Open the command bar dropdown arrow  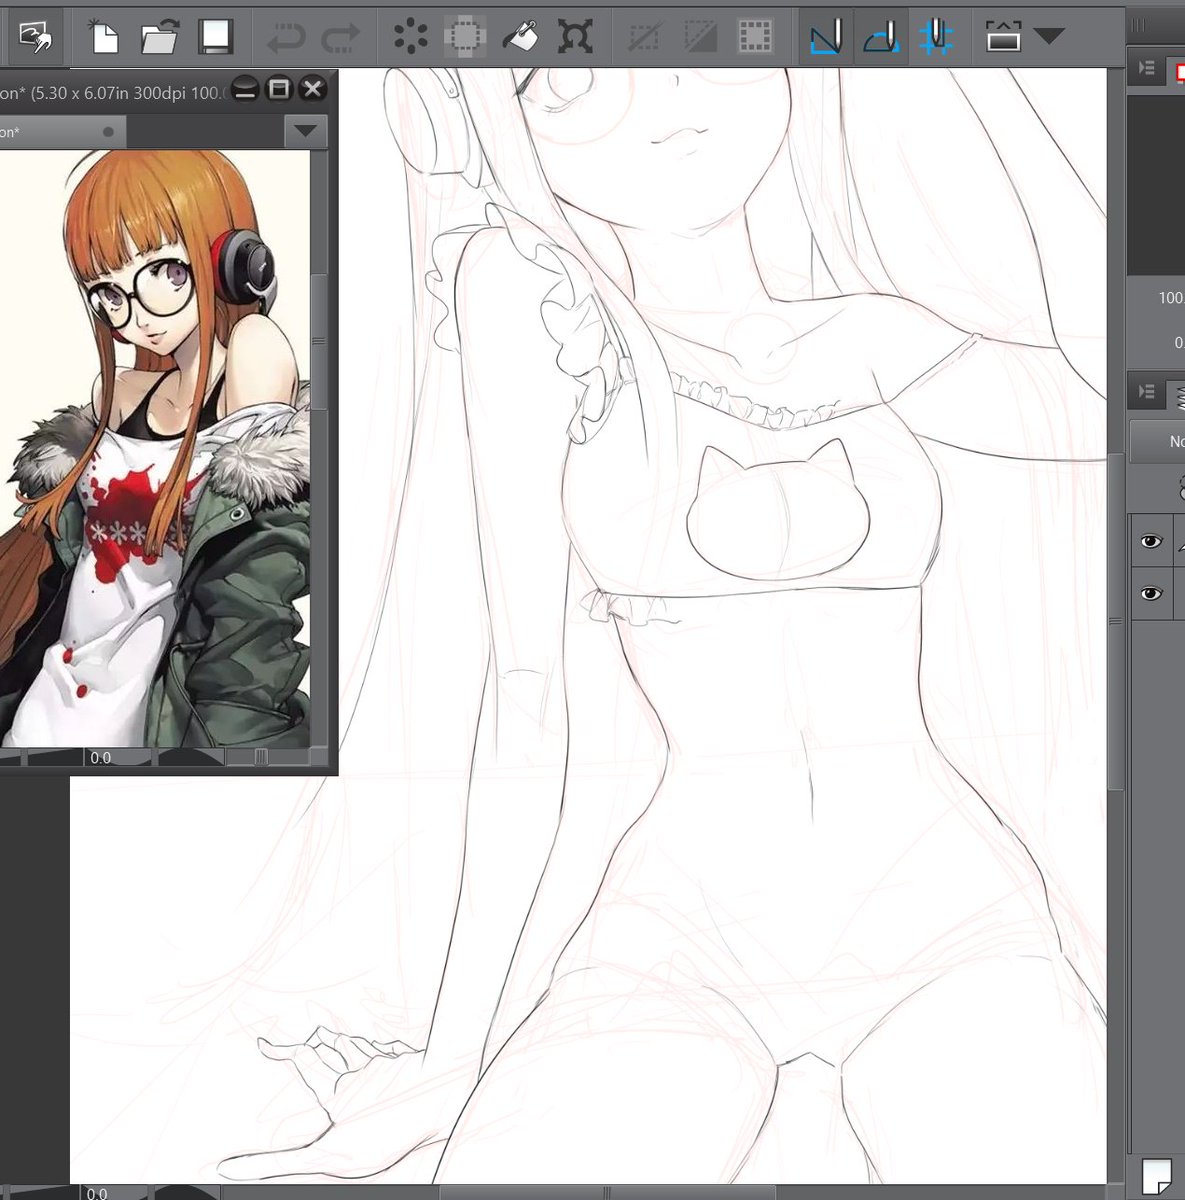pyautogui.click(x=1048, y=37)
